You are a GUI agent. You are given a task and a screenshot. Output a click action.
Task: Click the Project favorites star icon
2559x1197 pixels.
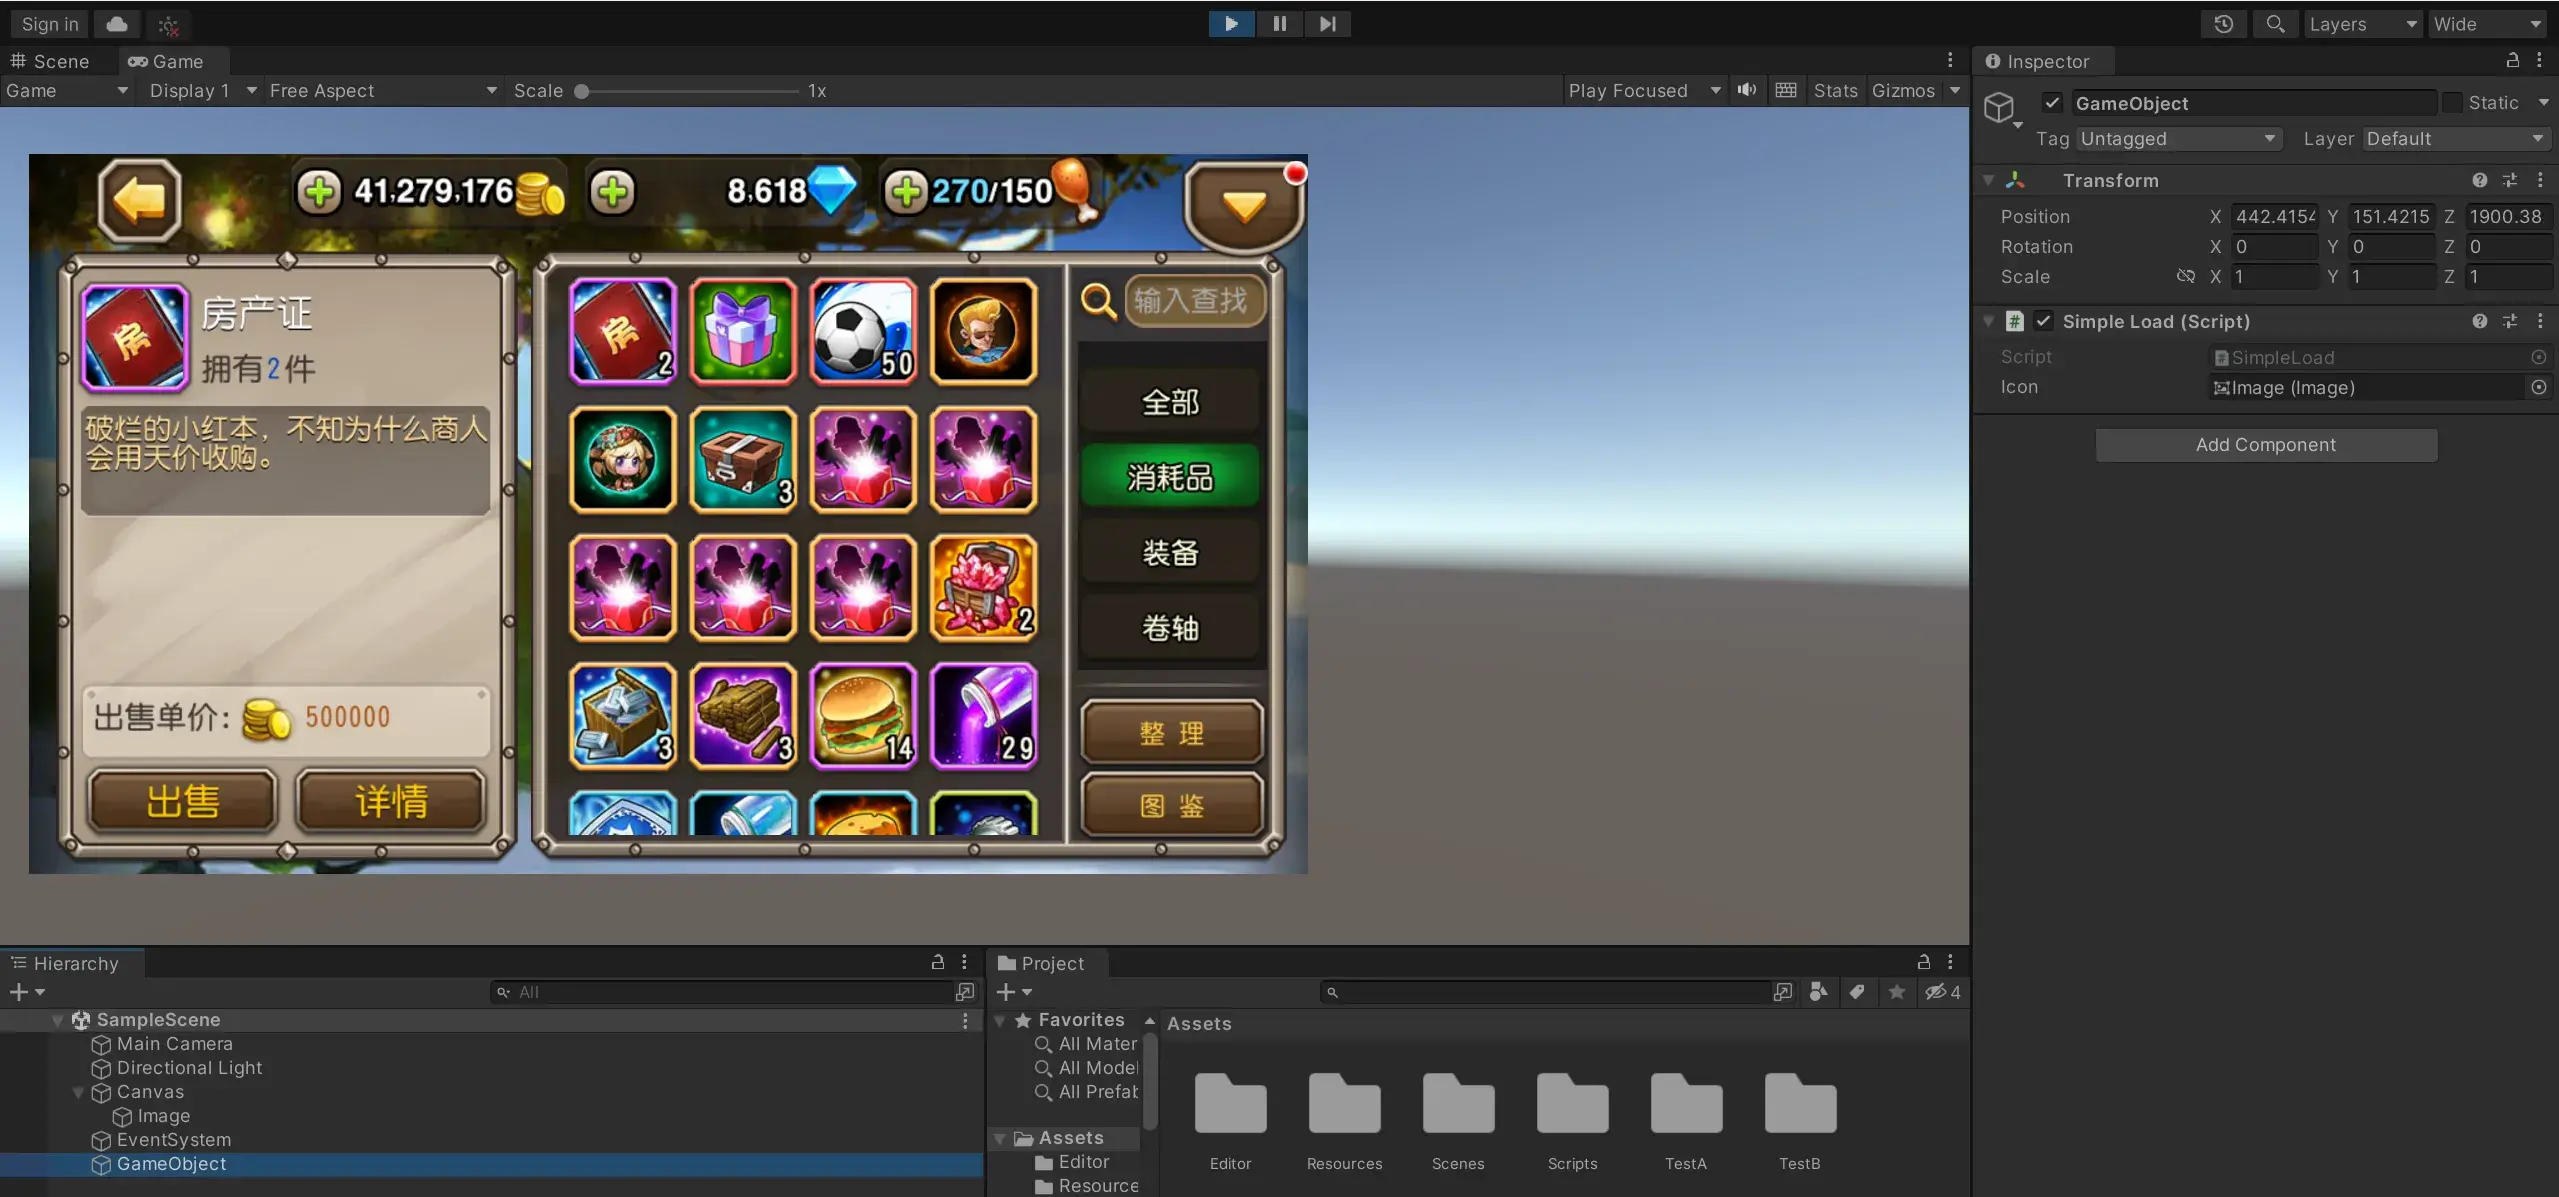pyautogui.click(x=1897, y=992)
